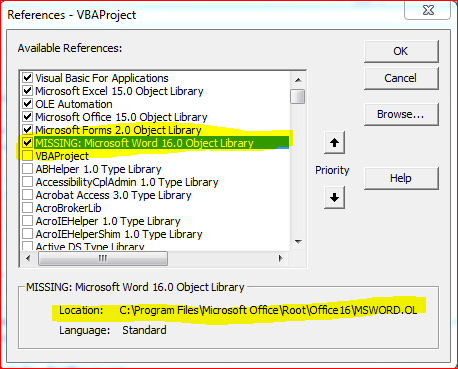Move reference up with Priority up arrow
Image resolution: width=458 pixels, height=369 pixels.
[334, 143]
